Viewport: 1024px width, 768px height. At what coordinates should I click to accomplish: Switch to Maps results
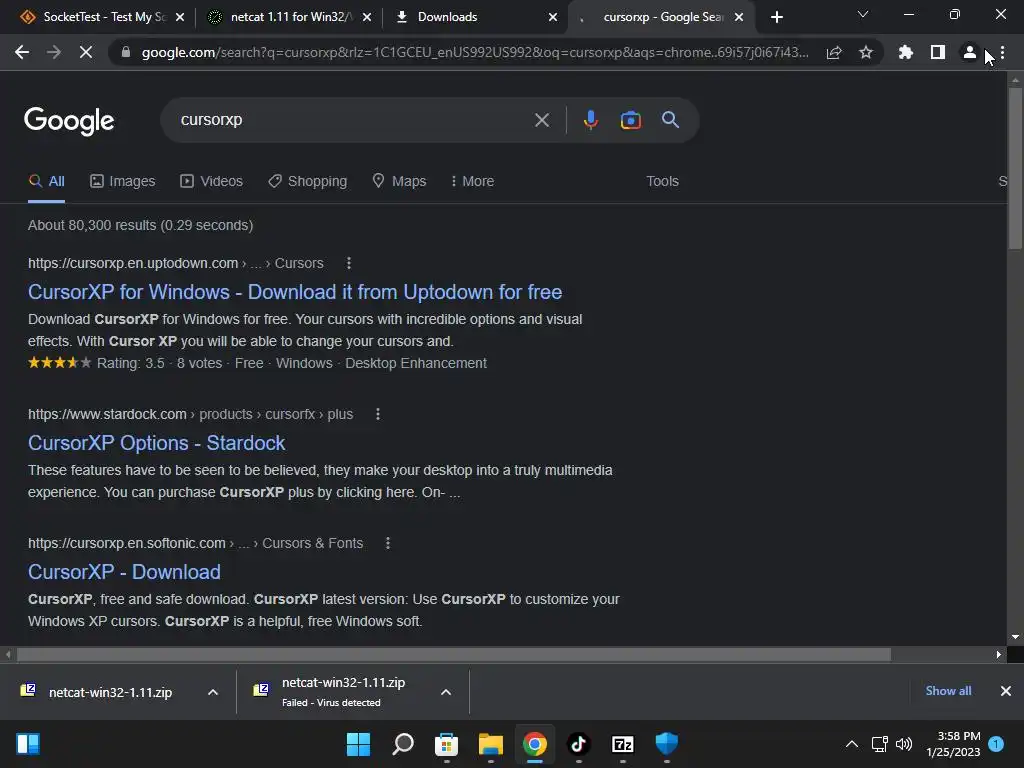[399, 182]
